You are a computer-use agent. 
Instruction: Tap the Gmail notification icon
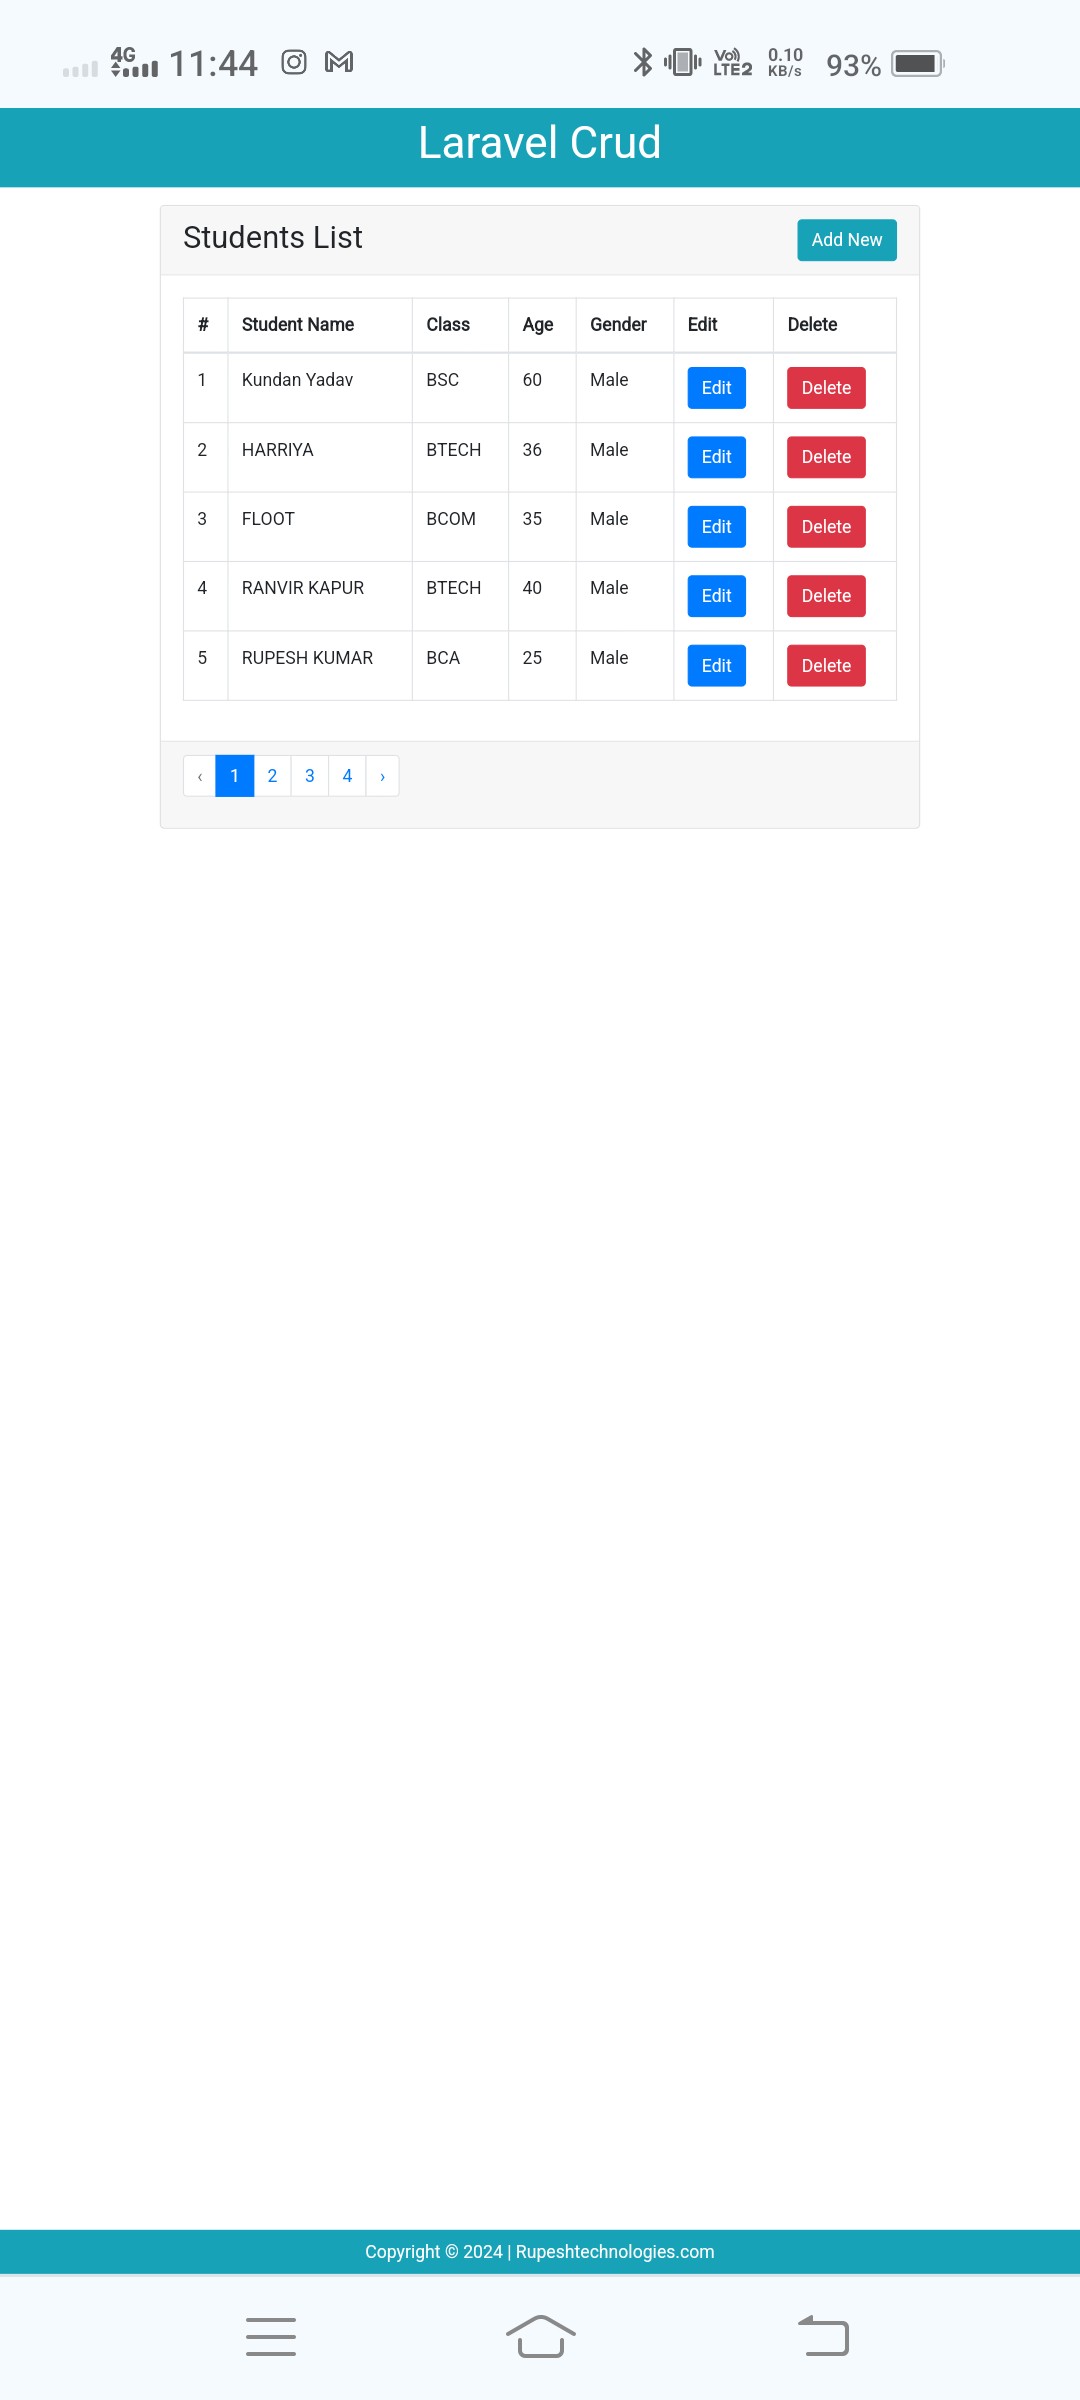339,62
